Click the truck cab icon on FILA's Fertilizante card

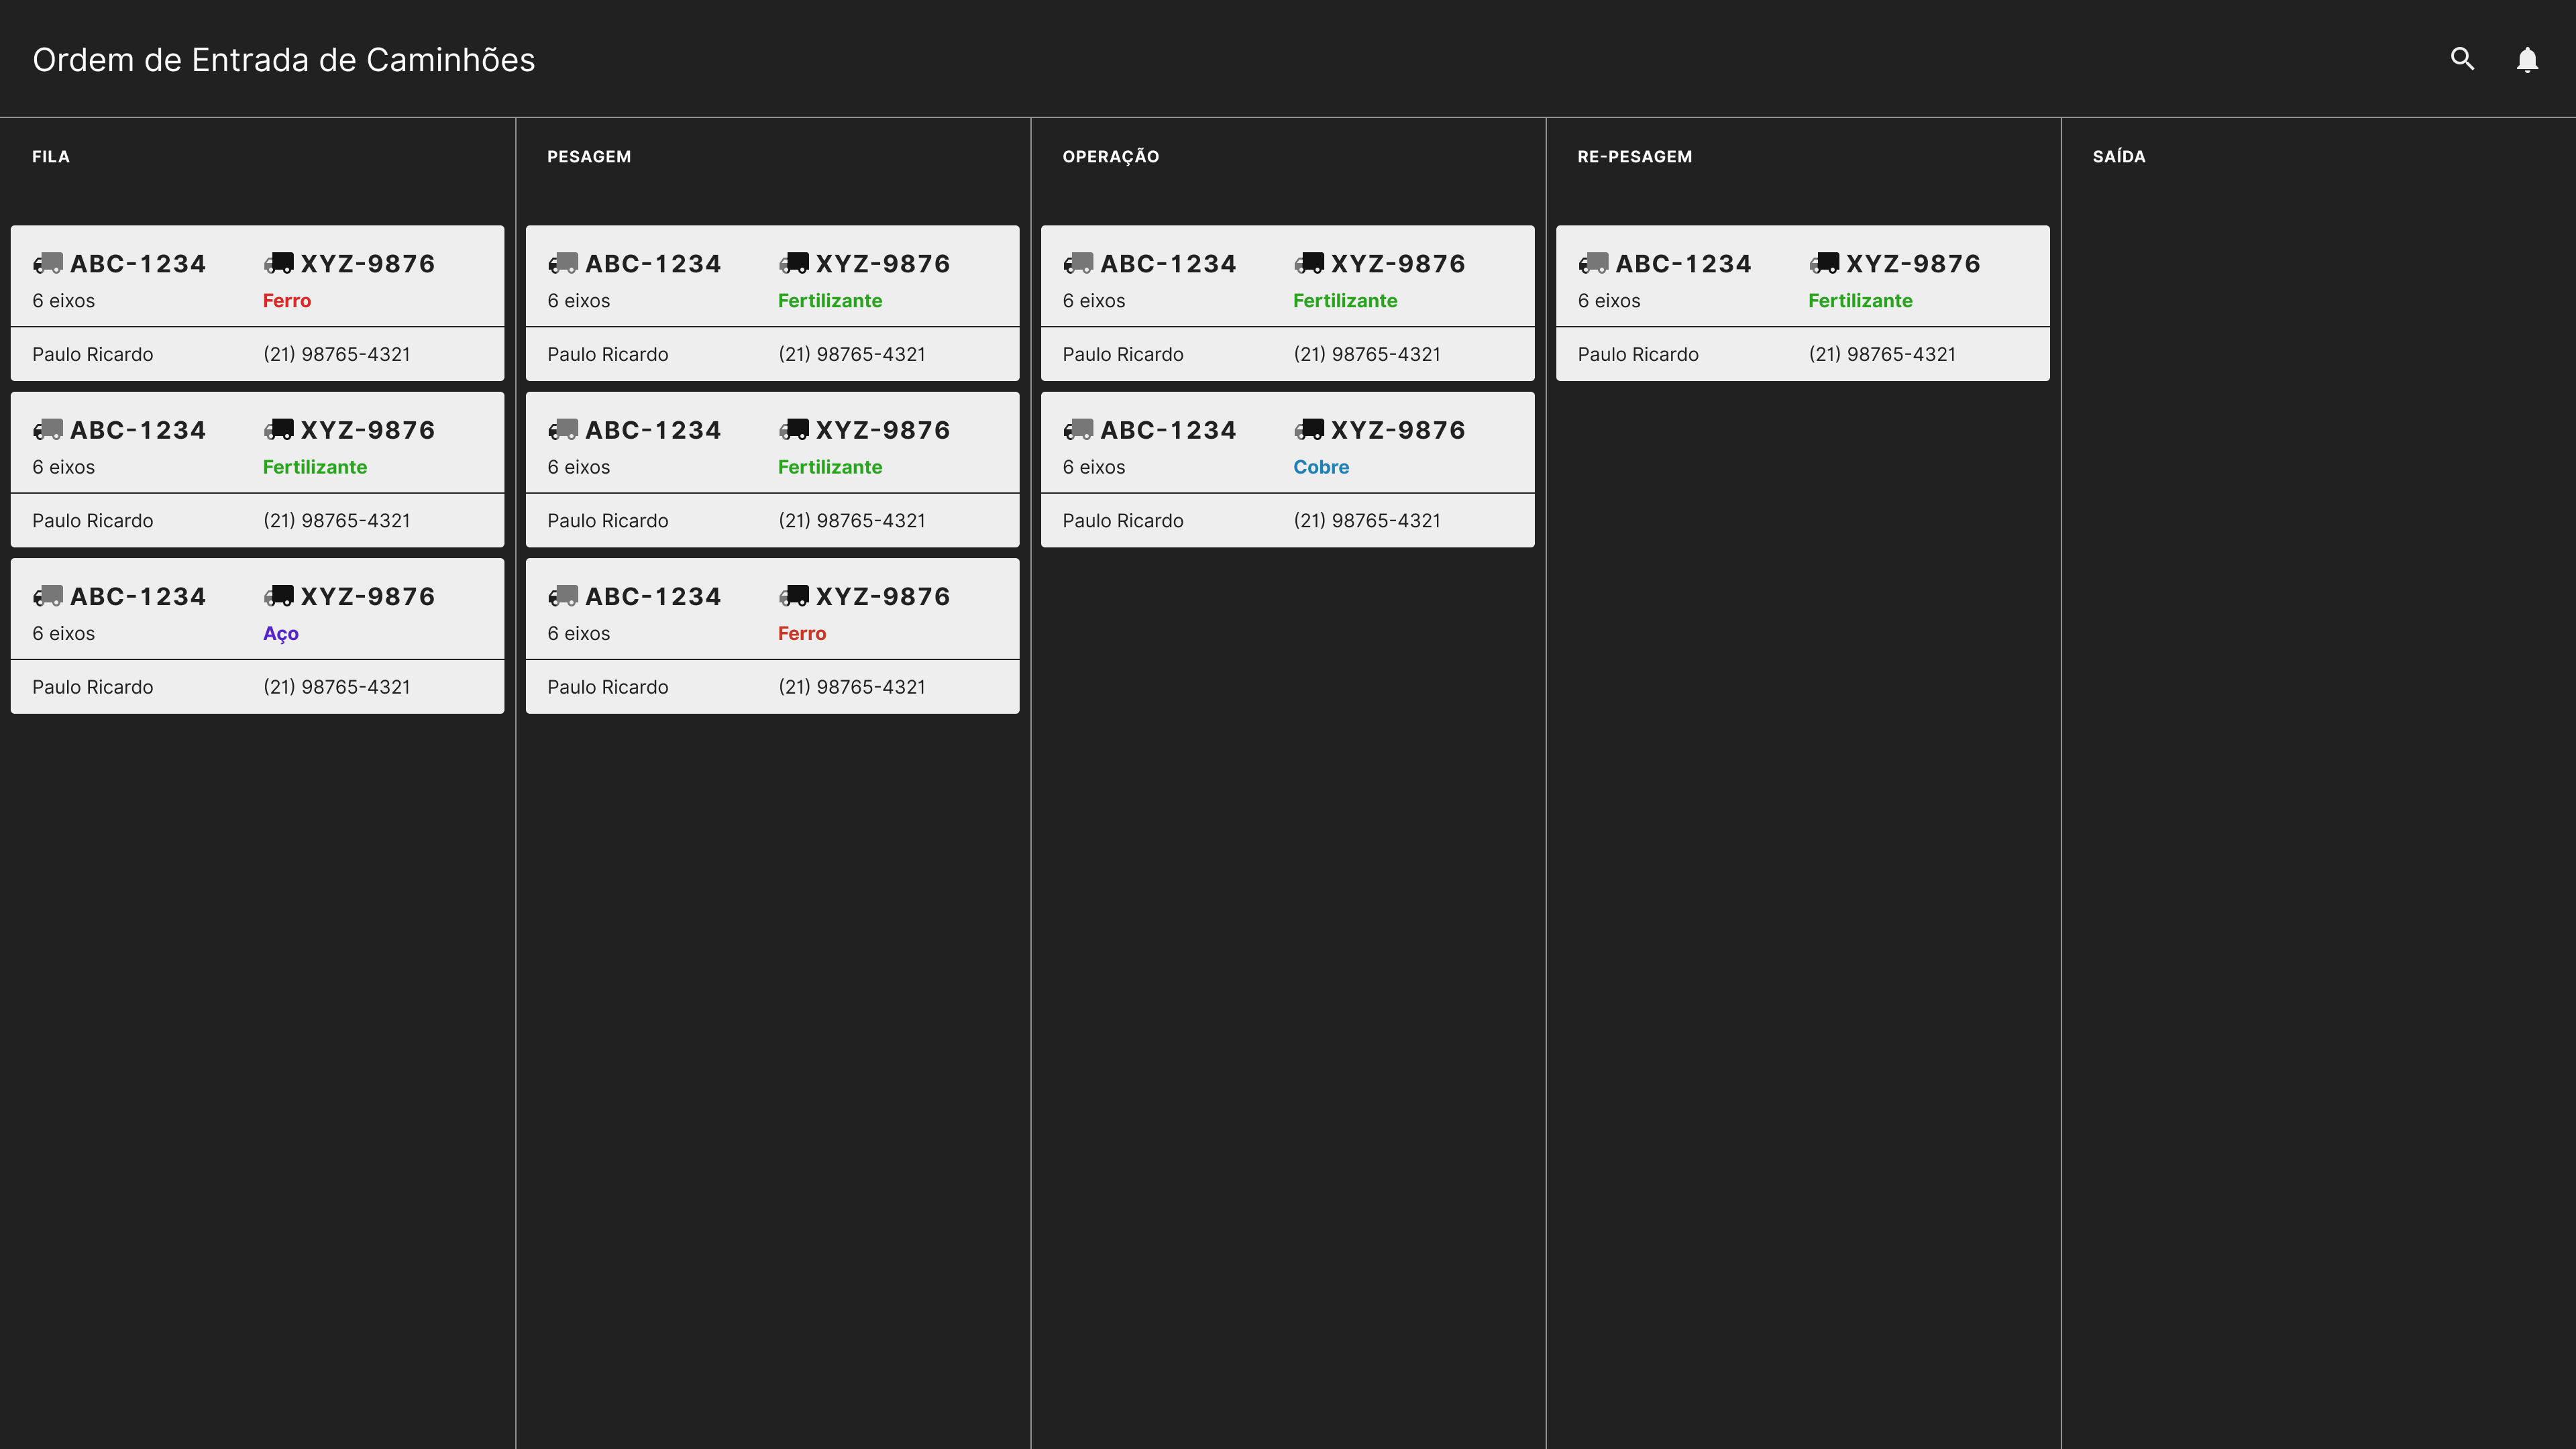pos(48,430)
